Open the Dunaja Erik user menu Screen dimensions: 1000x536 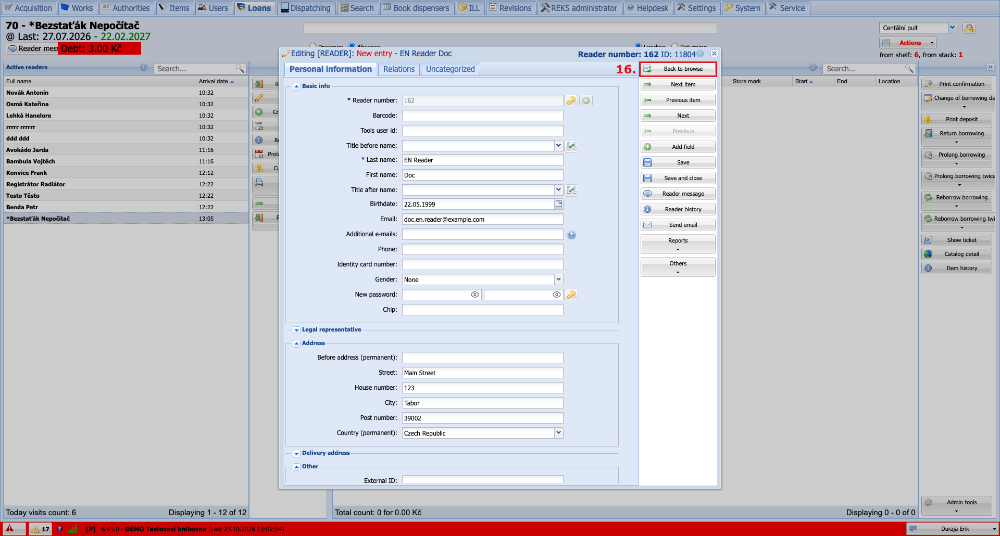(x=951, y=529)
